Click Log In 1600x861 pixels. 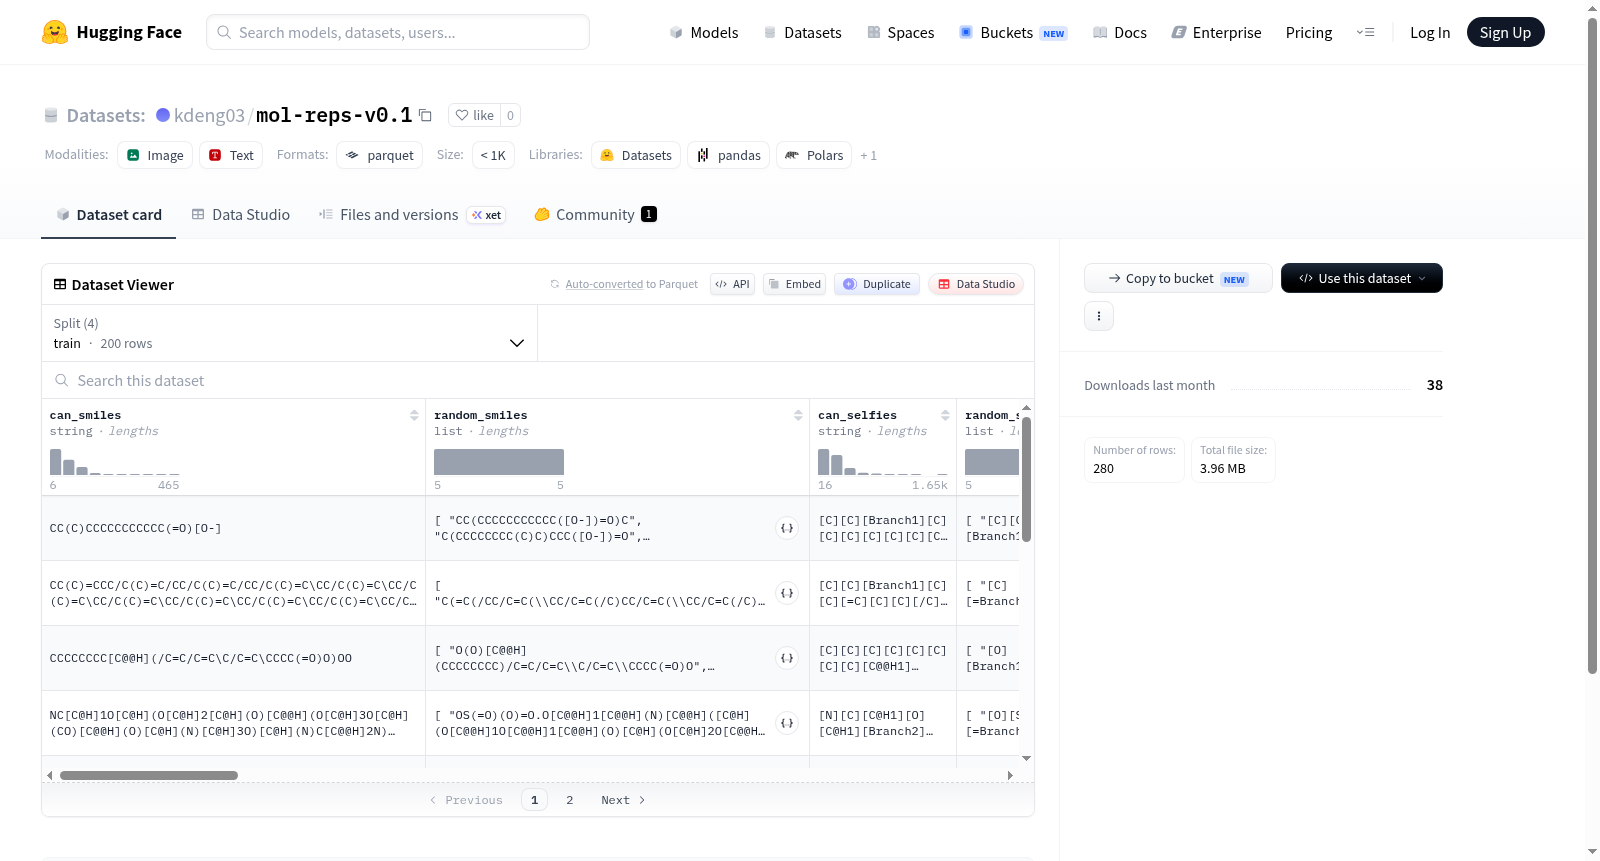click(1430, 32)
